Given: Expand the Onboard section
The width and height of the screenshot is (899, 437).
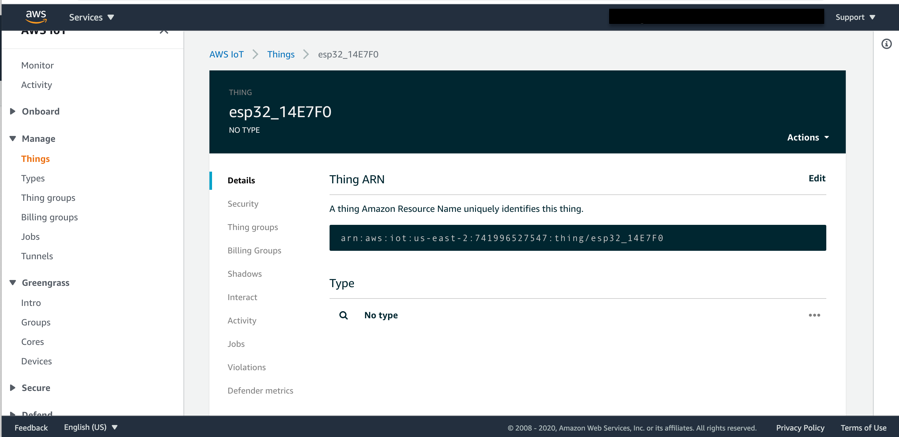Looking at the screenshot, I should click(35, 111).
